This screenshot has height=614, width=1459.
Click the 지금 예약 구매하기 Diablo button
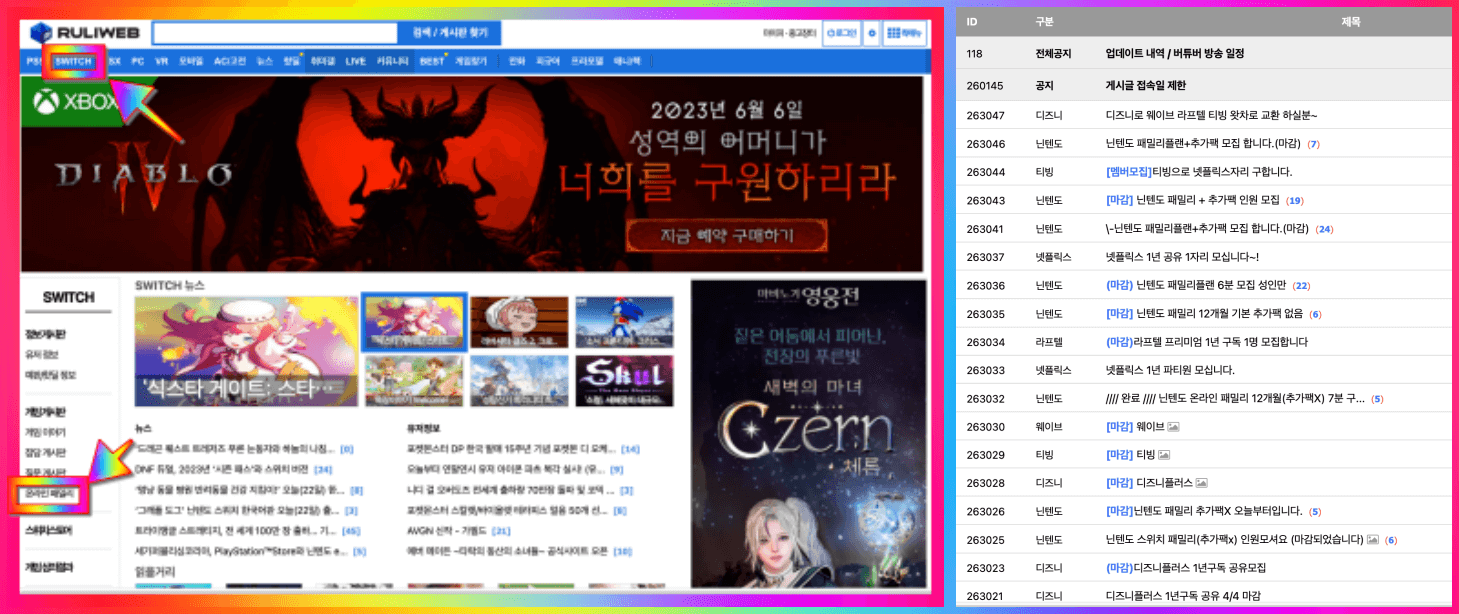[727, 236]
